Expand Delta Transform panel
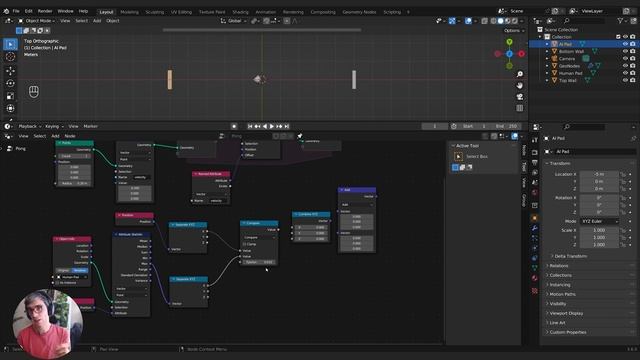The width and height of the screenshot is (640, 360). [x=570, y=256]
